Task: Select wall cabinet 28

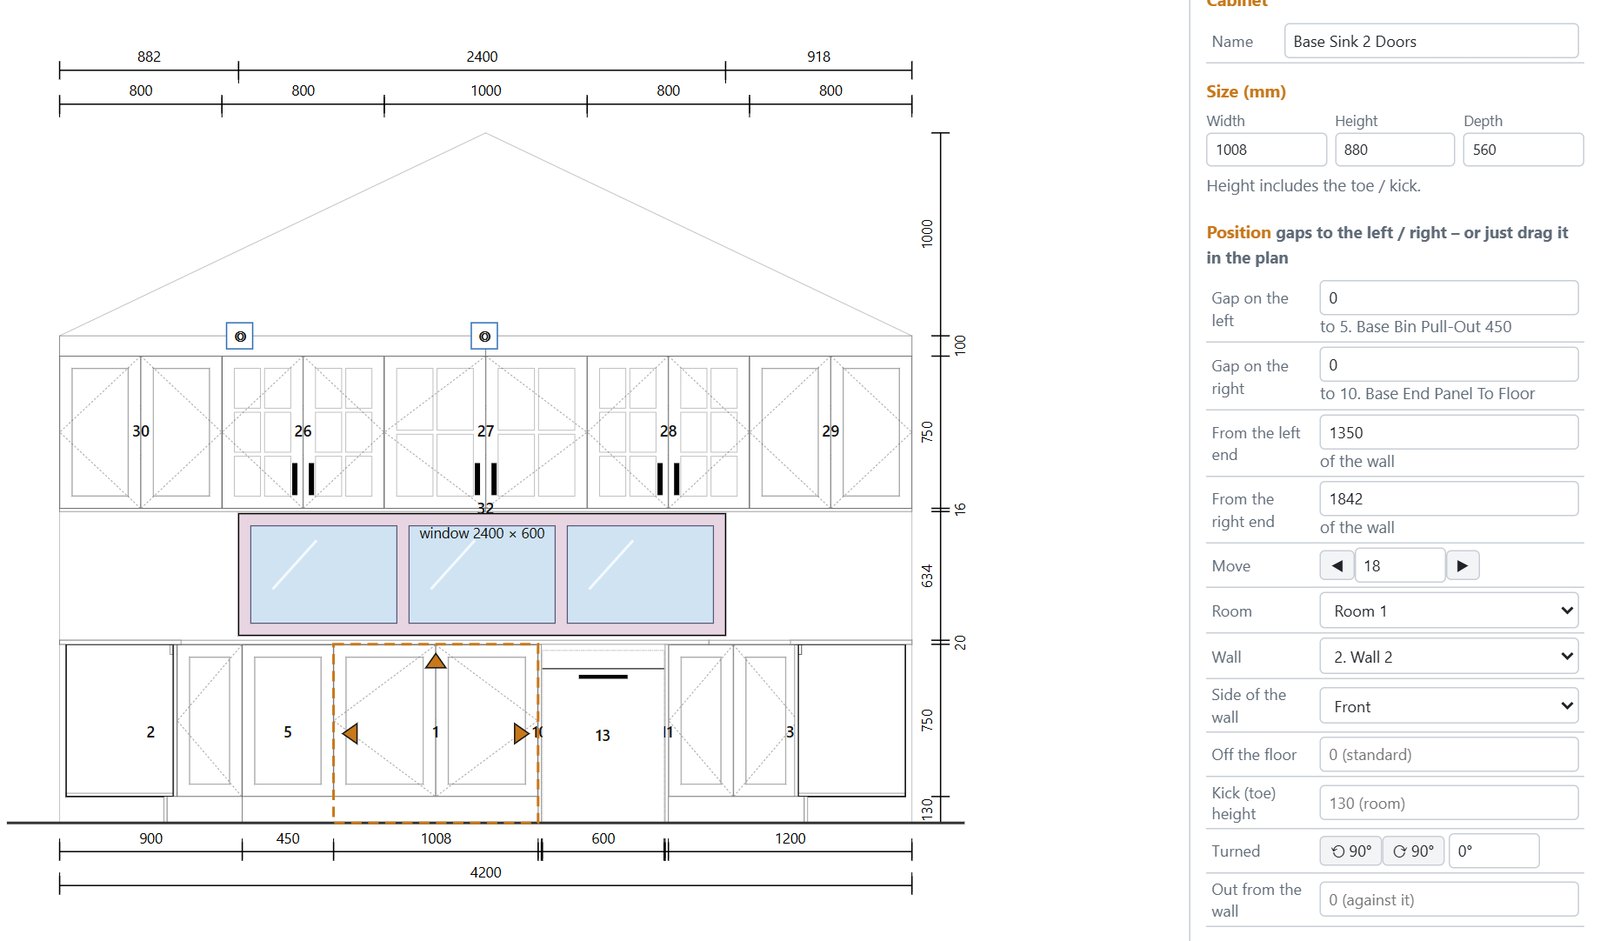Action: point(668,432)
